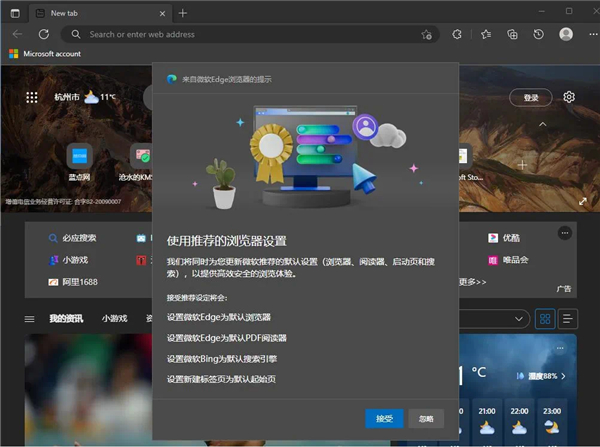Switch to grid layout view for feed
600x447 pixels.
point(546,318)
